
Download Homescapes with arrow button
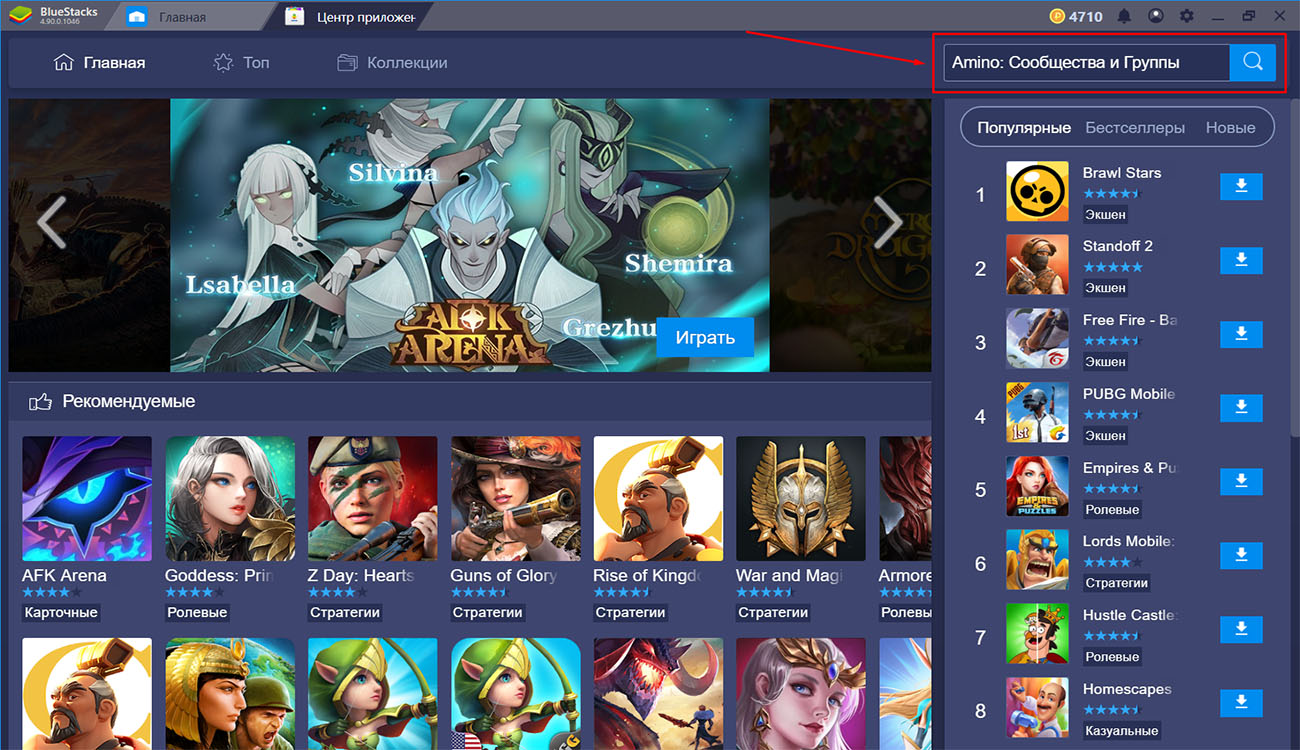click(x=1241, y=703)
